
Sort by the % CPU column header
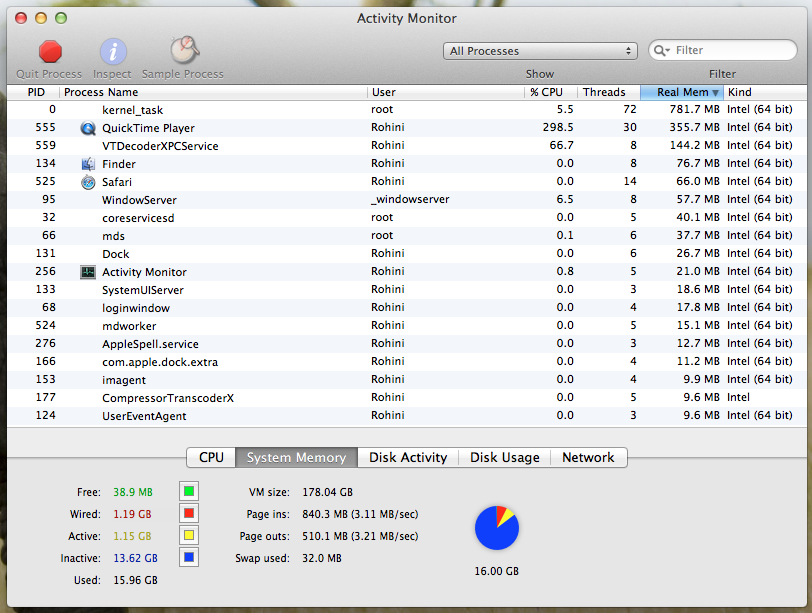click(551, 92)
